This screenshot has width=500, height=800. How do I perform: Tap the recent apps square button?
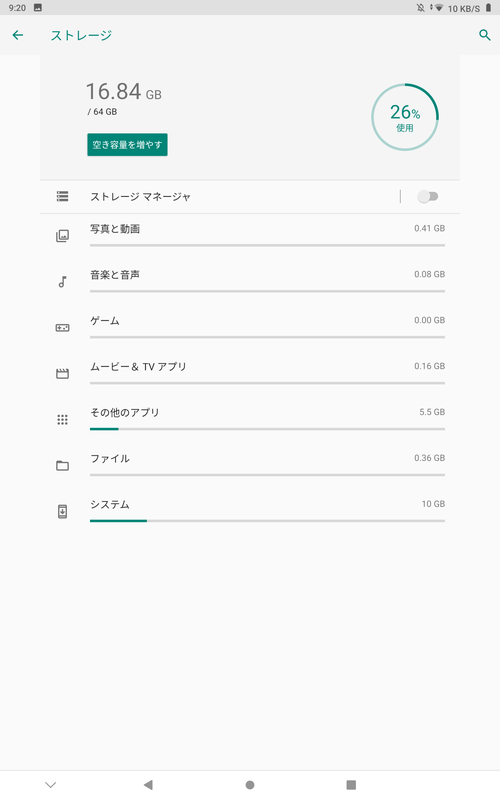tap(351, 785)
